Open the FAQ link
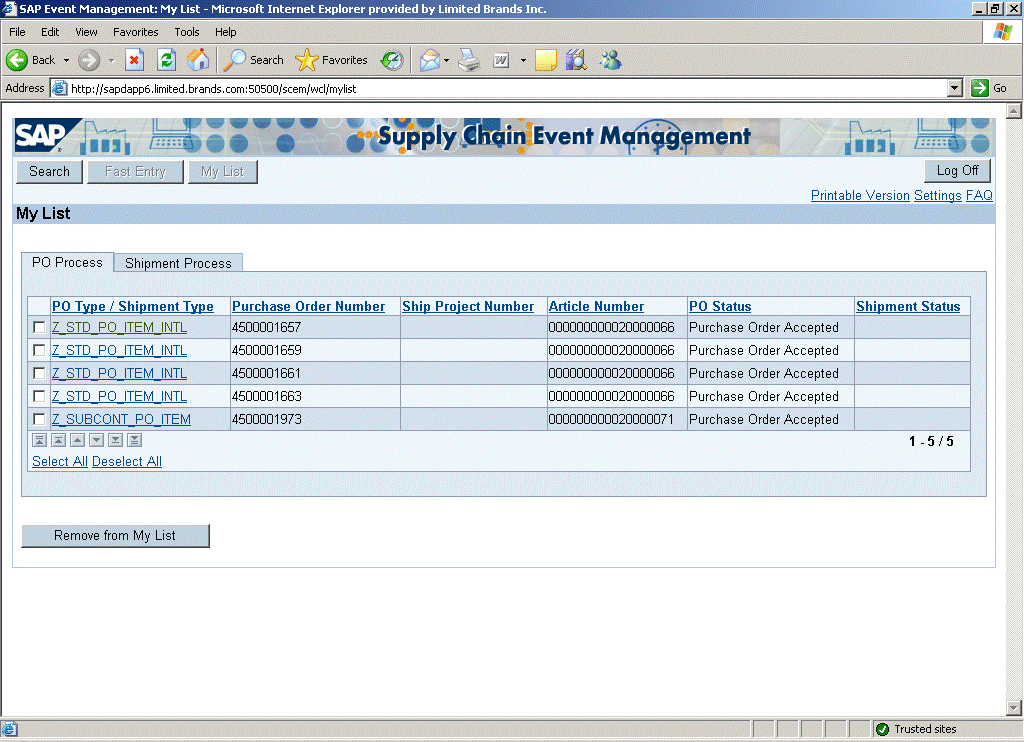Screen dimensions: 1024x742 coord(980,195)
